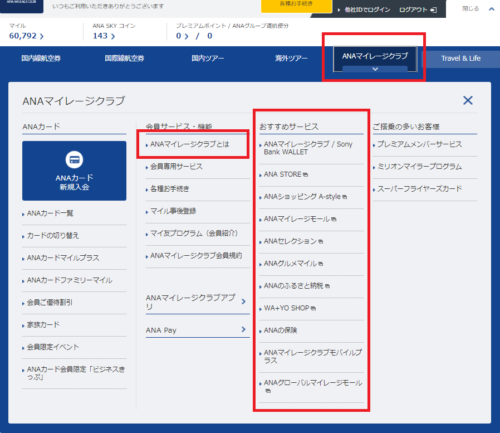Open the ANAショッピング A-style link
Viewport: 500px width, 433px height.
[305, 197]
